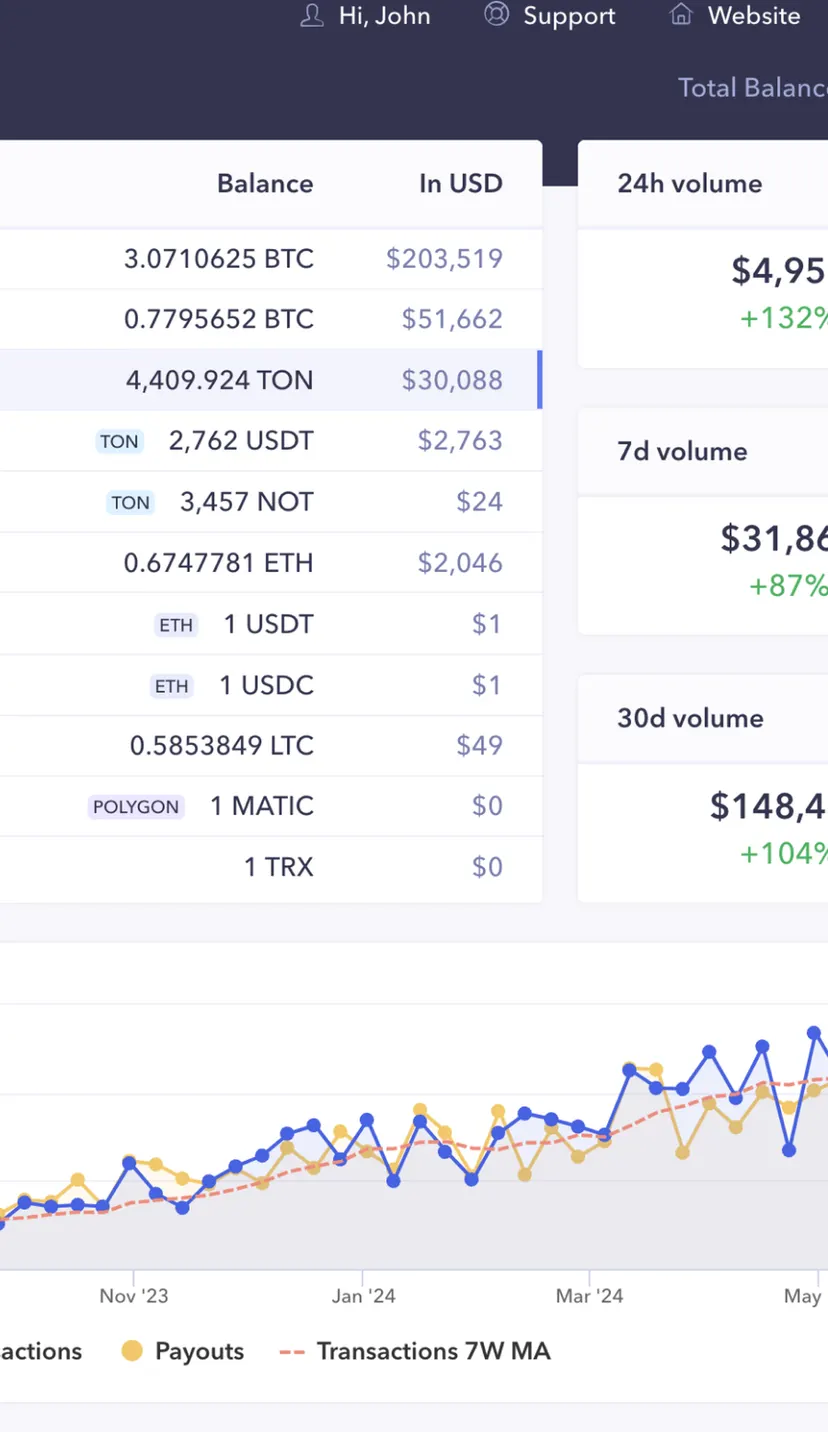Image resolution: width=828 pixels, height=1432 pixels.
Task: Click the user profile icon beside Hi, John
Action: 312,15
